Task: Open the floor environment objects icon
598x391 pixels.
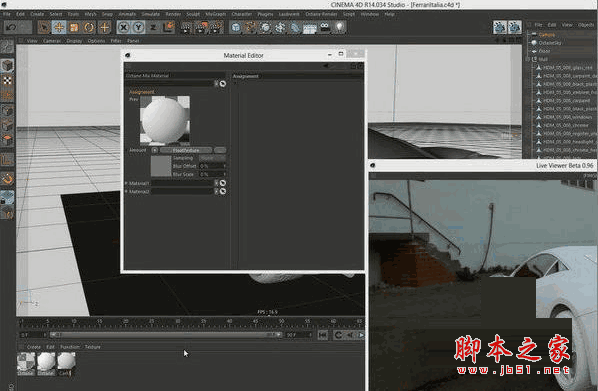Action: [x=310, y=27]
